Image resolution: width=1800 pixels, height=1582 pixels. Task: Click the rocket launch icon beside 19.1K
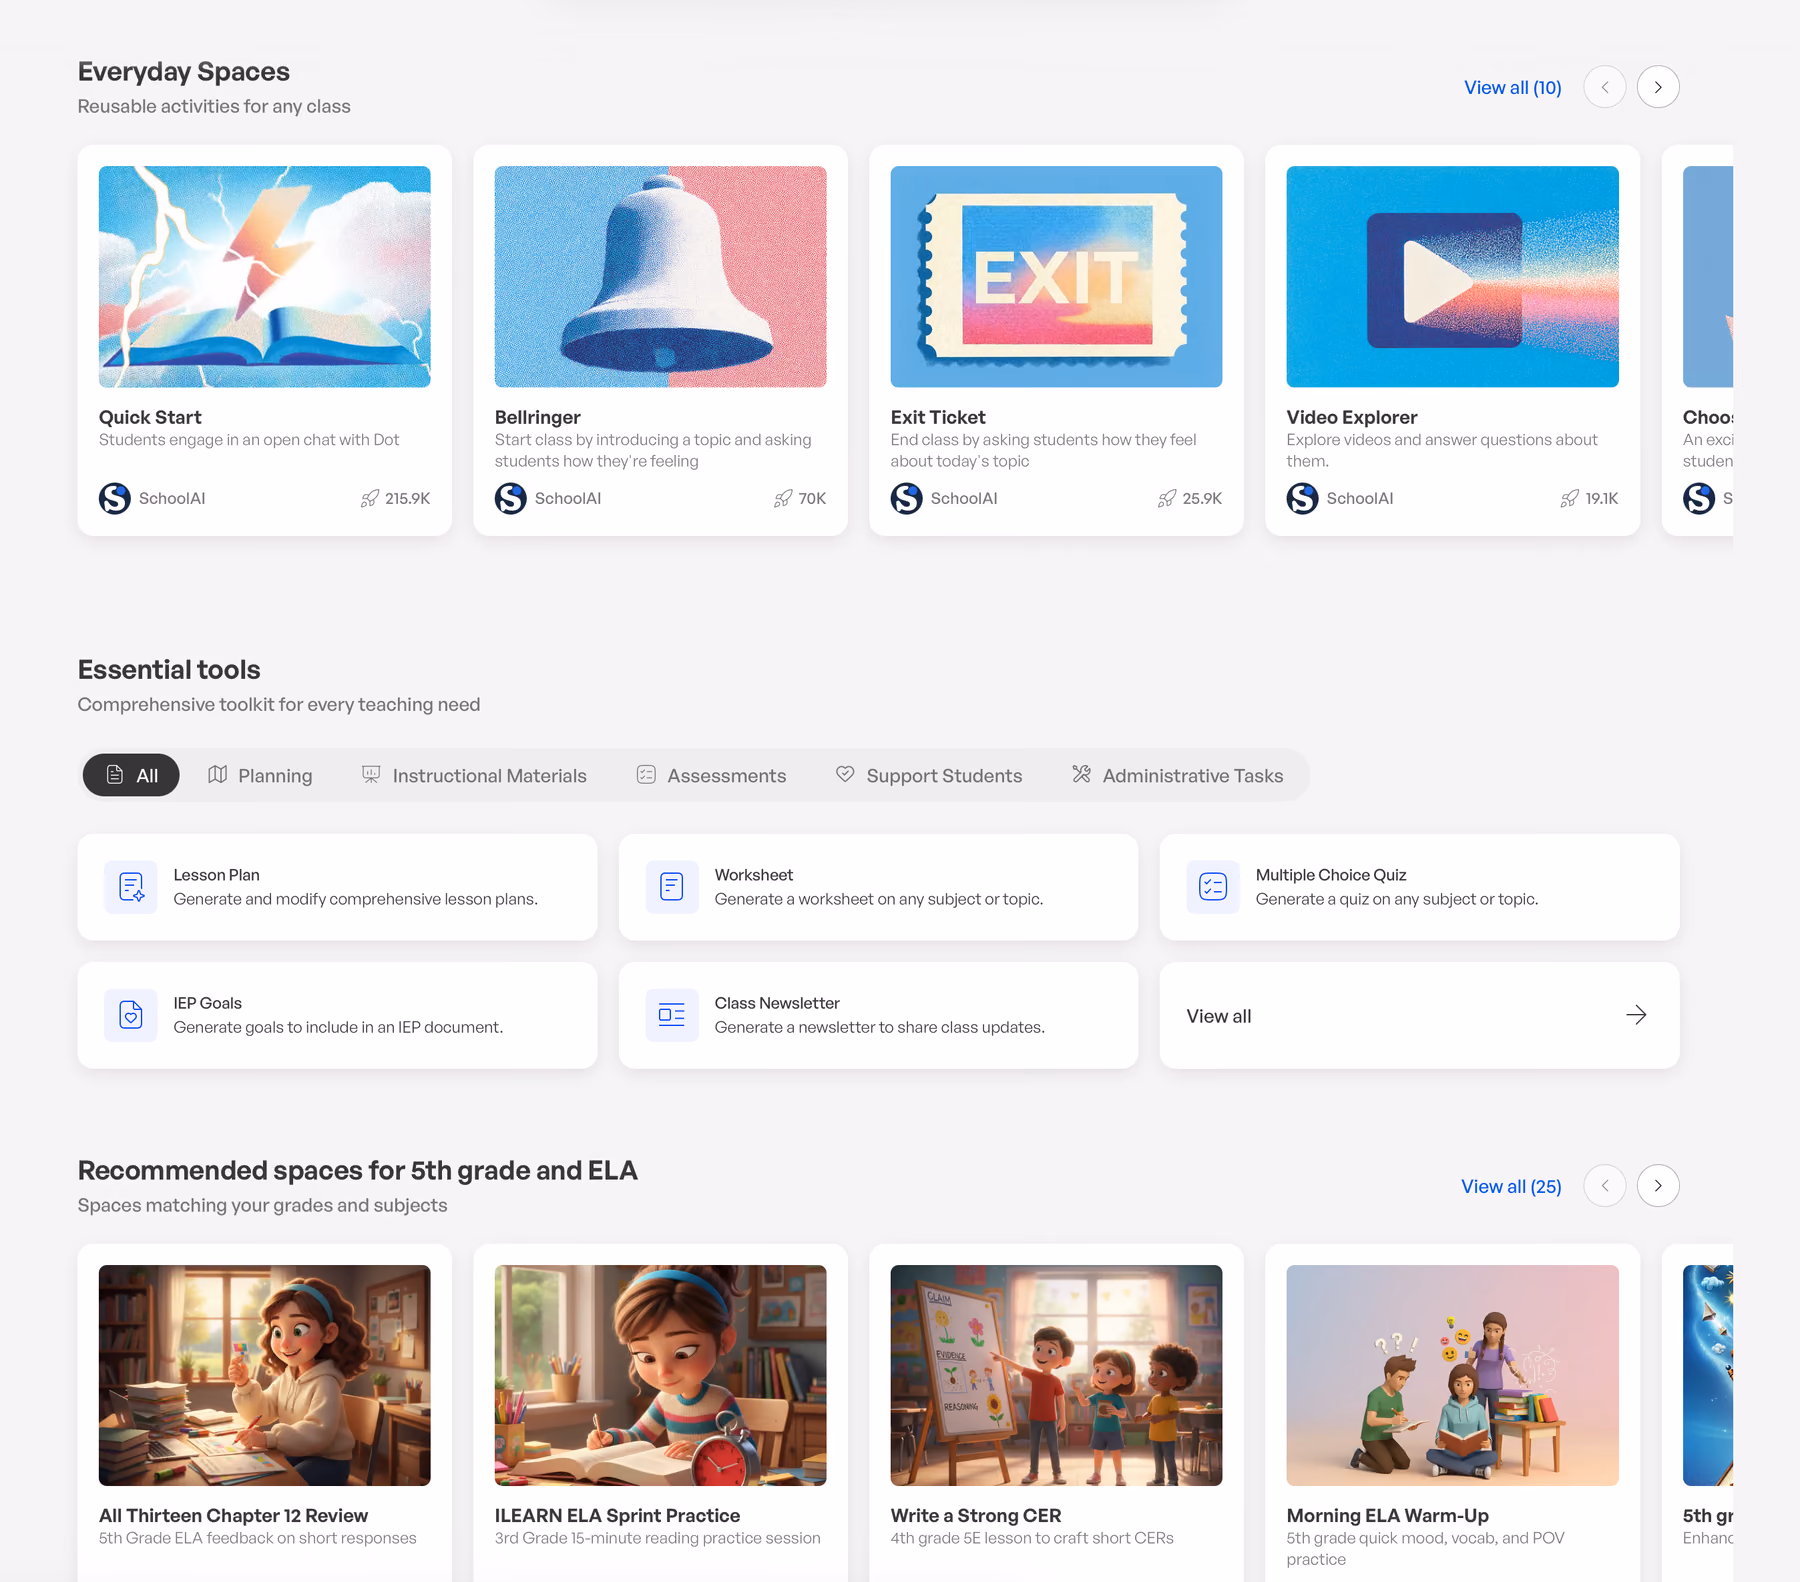pyautogui.click(x=1570, y=498)
